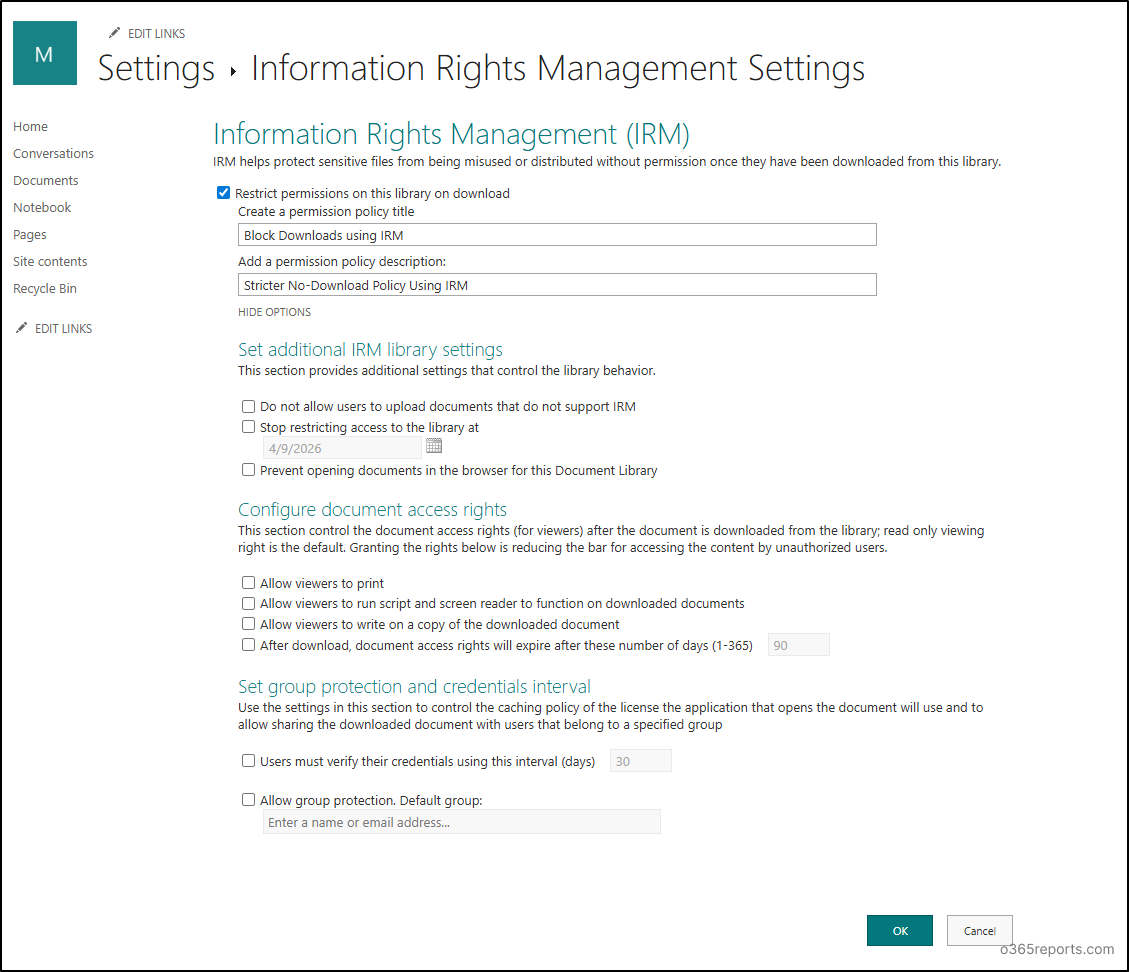1129x972 pixels.
Task: Go to the Documents library
Action: tap(45, 180)
